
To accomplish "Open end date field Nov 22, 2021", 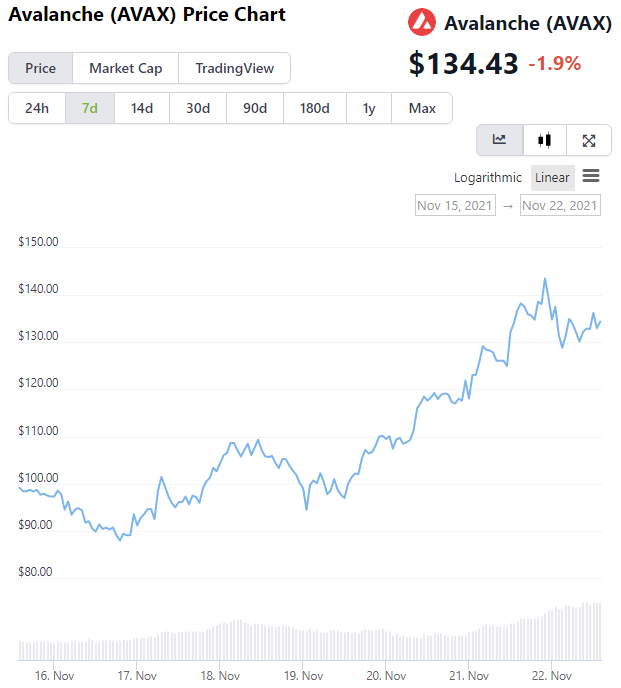I will 560,205.
